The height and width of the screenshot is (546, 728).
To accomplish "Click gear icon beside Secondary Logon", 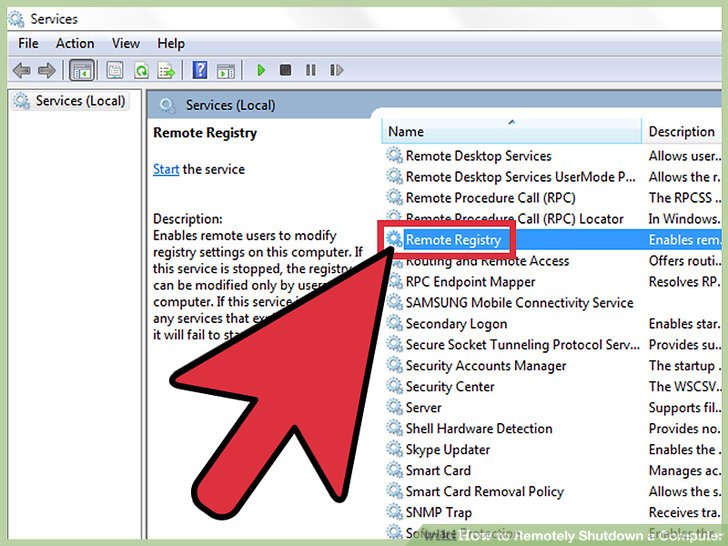I will (394, 323).
